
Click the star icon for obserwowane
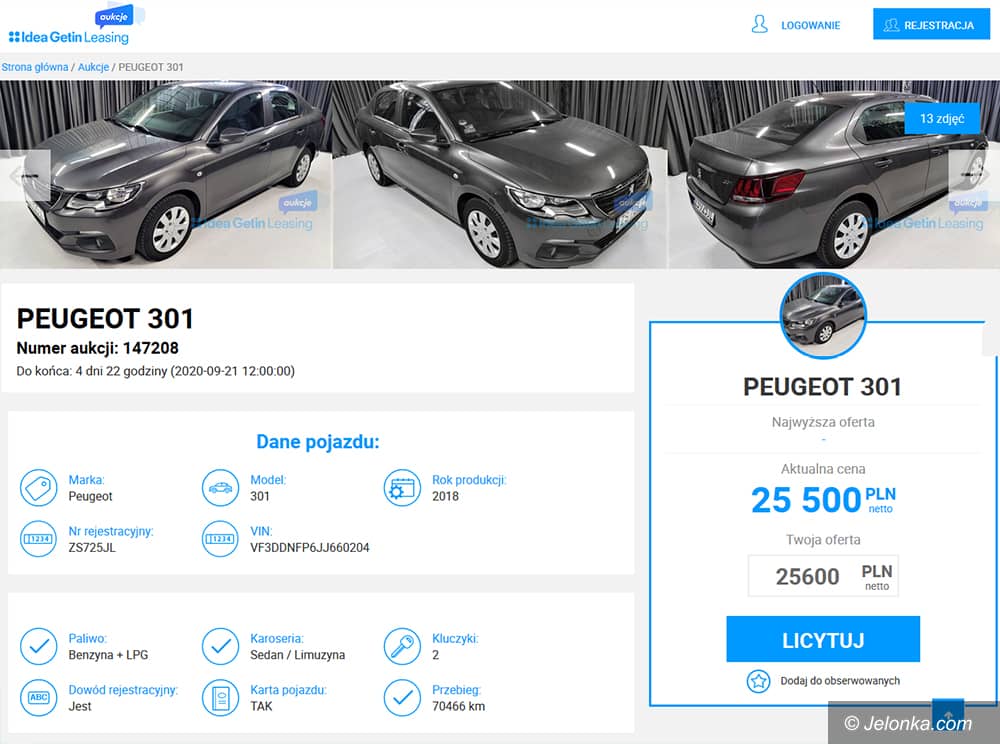(x=758, y=681)
